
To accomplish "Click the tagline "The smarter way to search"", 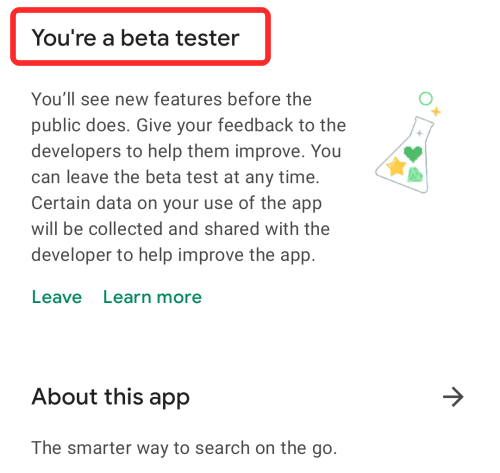I will tap(140, 448).
